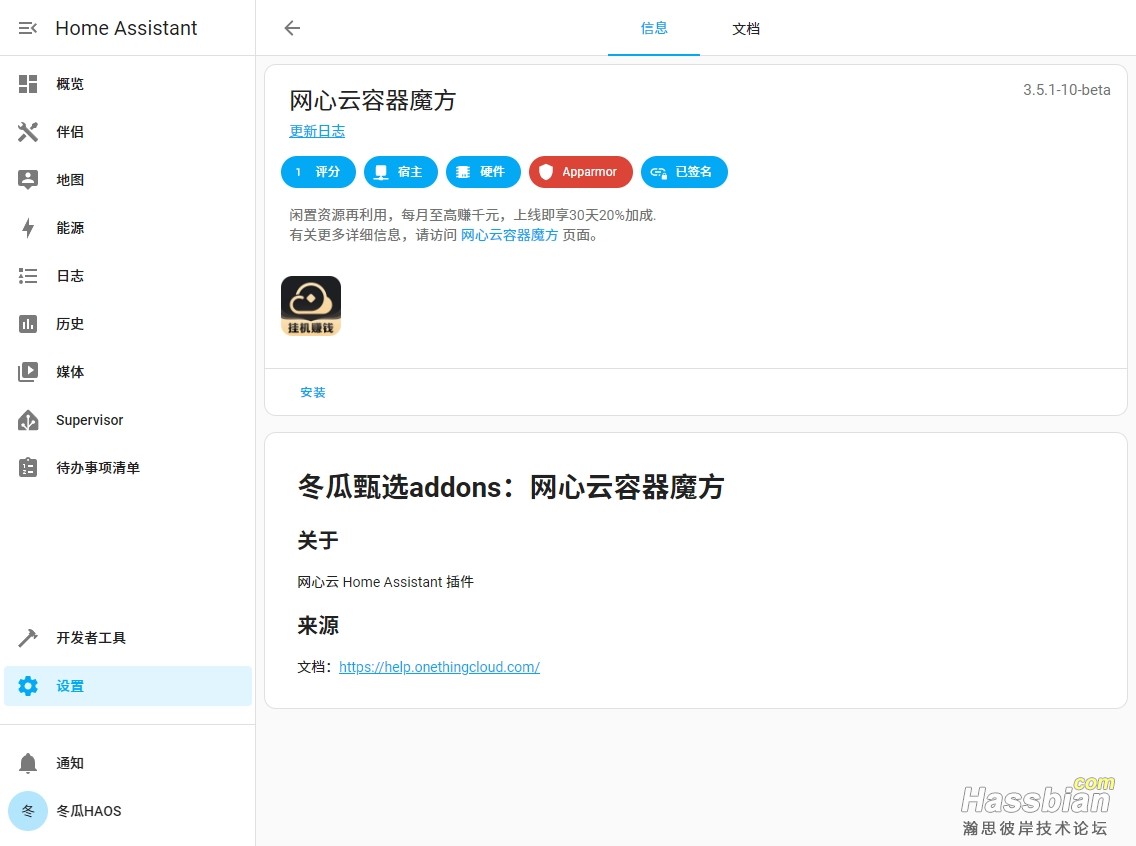Open the 网心云容器魔方 page link
Image resolution: width=1136 pixels, height=846 pixels.
[509, 235]
